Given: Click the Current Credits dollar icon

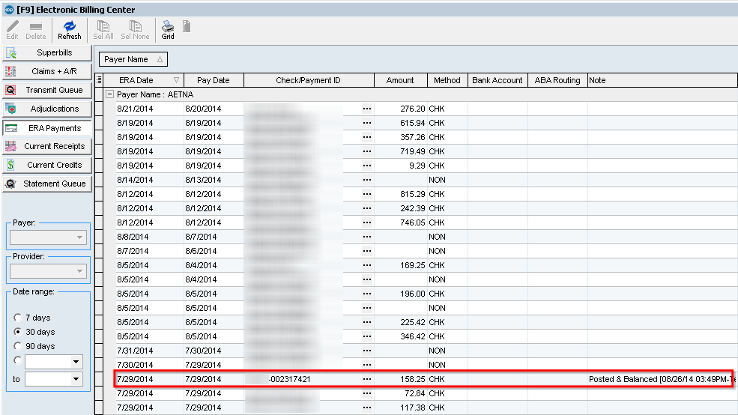Looking at the screenshot, I should pyautogui.click(x=11, y=165).
